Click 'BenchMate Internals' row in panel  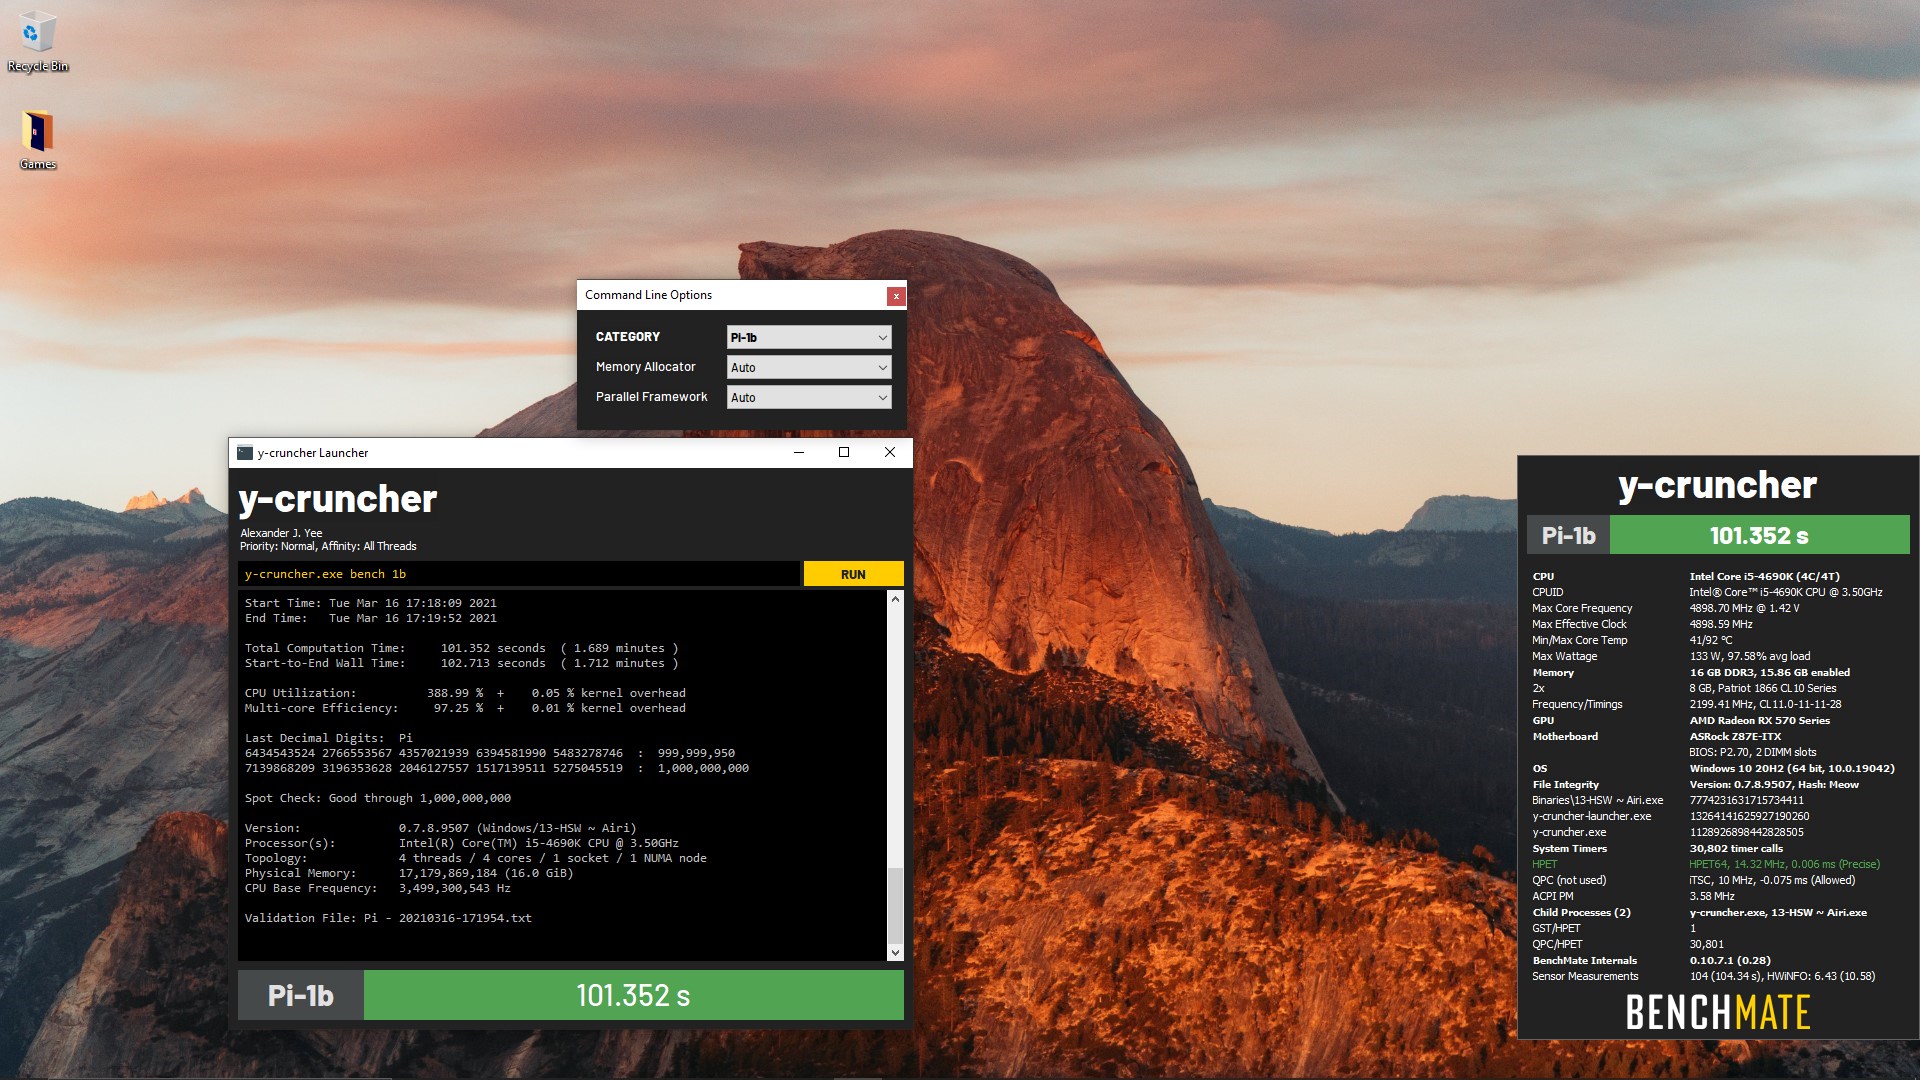[x=1651, y=960]
